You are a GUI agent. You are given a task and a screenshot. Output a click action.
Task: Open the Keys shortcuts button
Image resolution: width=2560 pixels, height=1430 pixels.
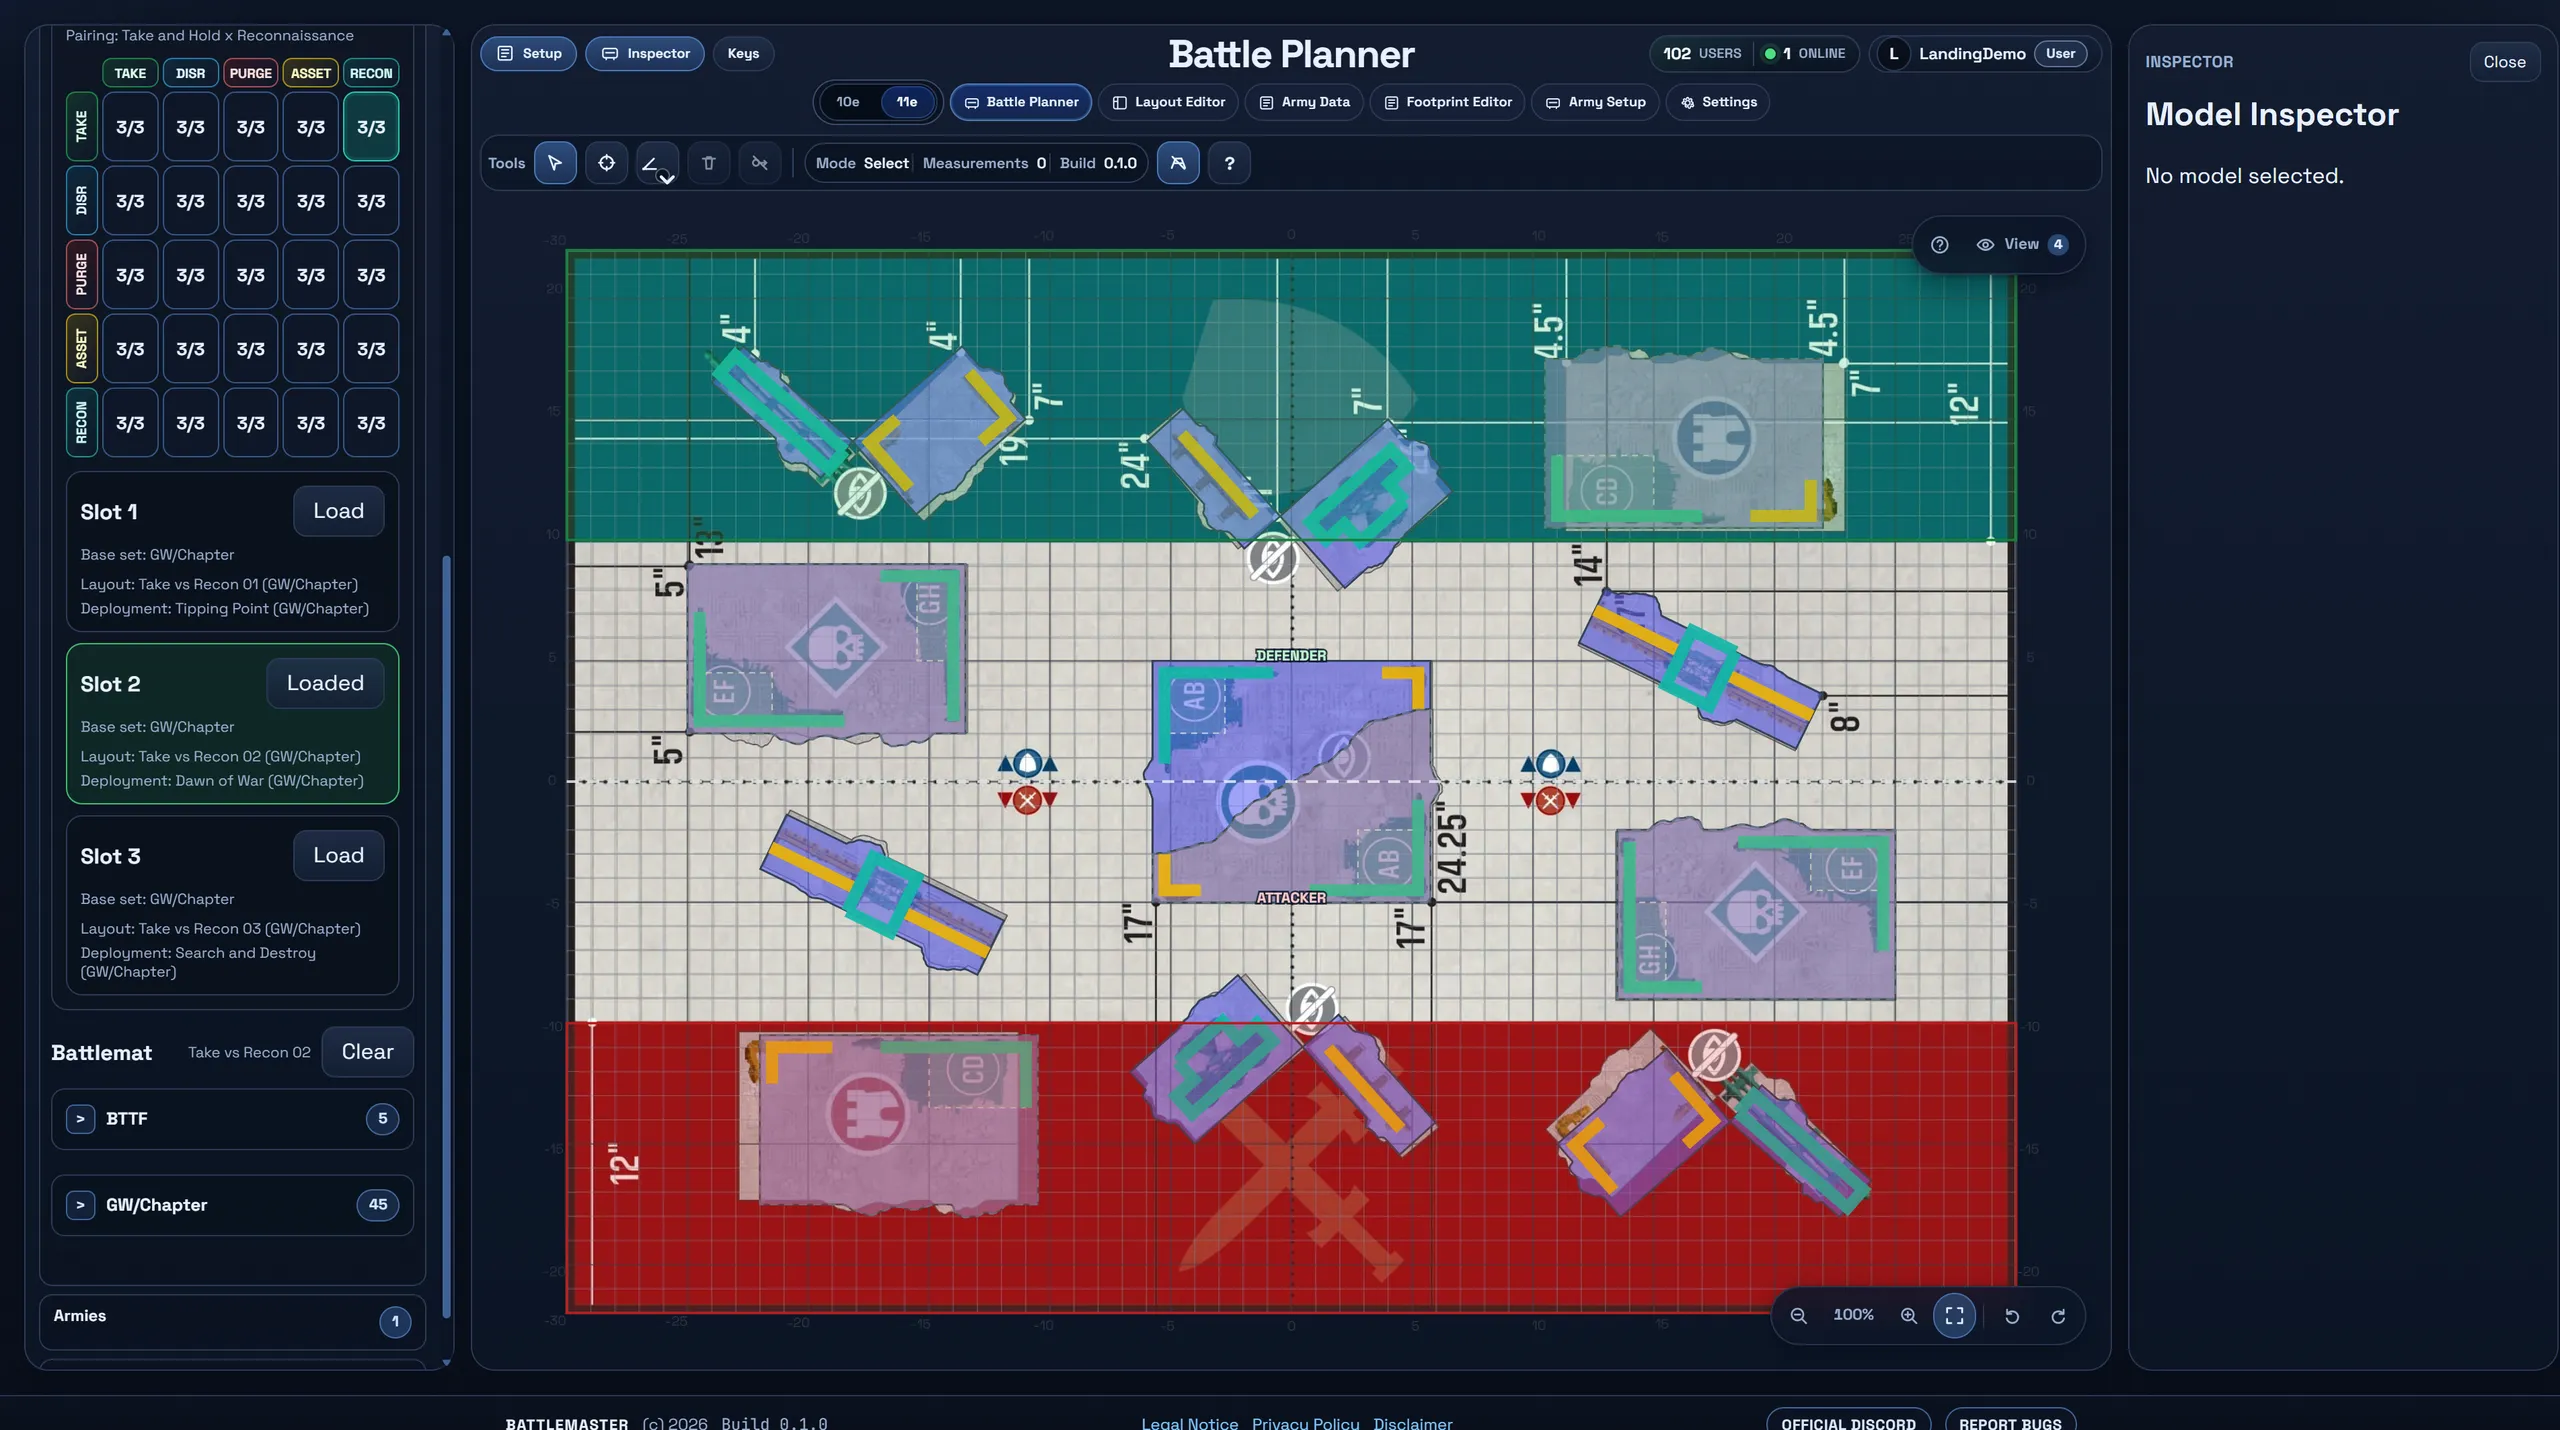point(743,54)
